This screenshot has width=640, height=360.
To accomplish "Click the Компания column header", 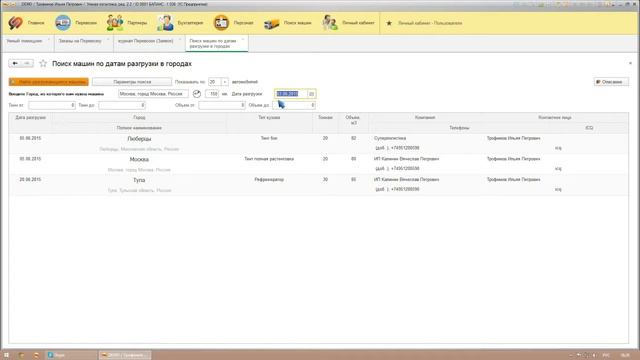I will pyautogui.click(x=425, y=118).
